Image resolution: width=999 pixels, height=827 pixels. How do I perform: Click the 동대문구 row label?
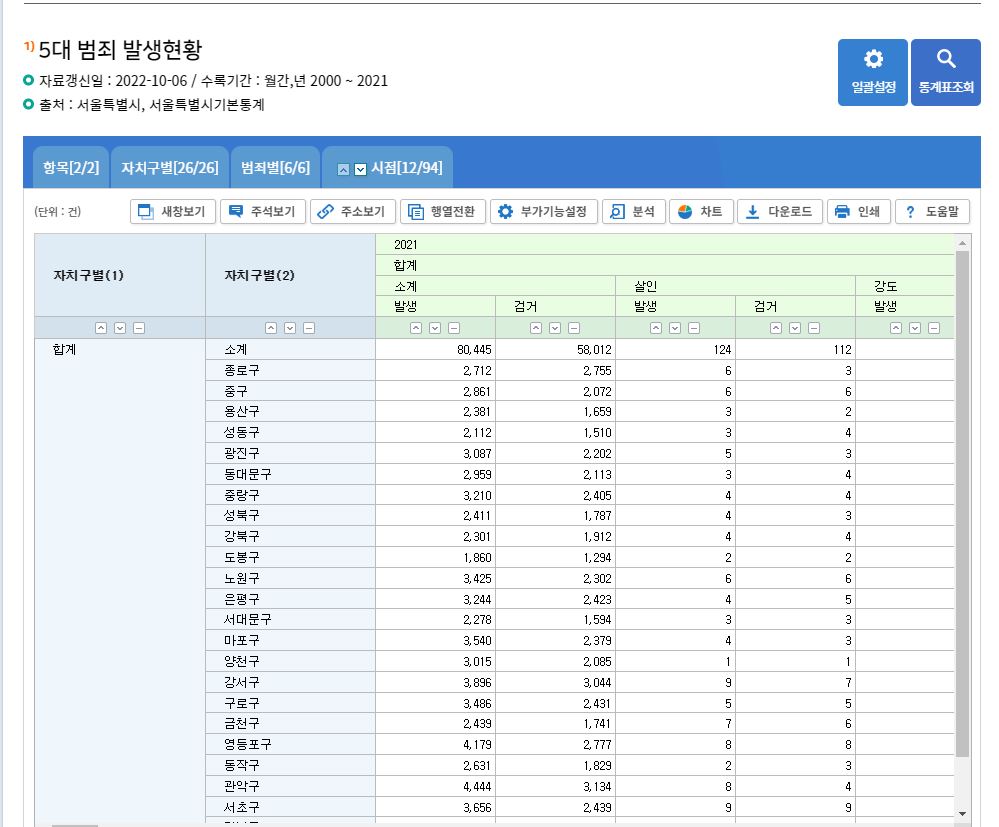click(247, 475)
